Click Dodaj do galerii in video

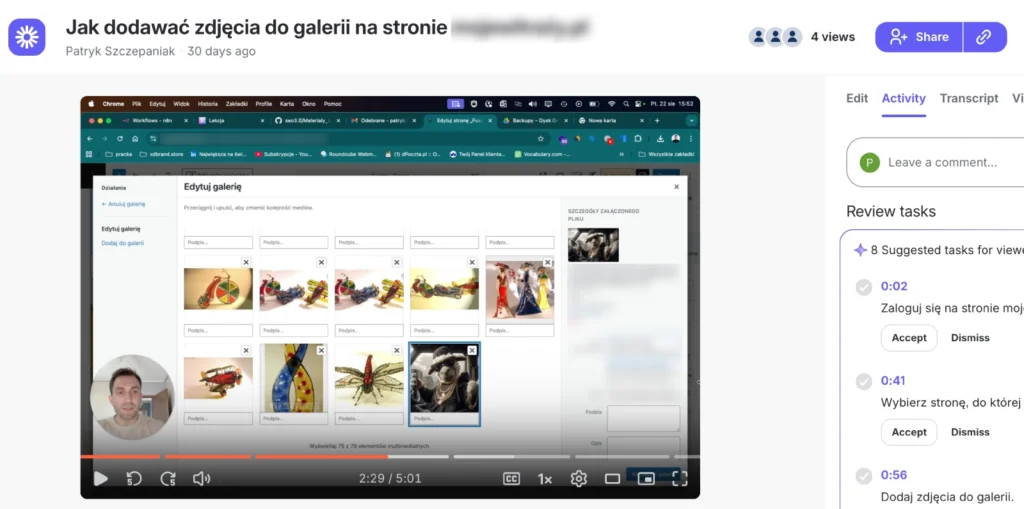(x=123, y=243)
